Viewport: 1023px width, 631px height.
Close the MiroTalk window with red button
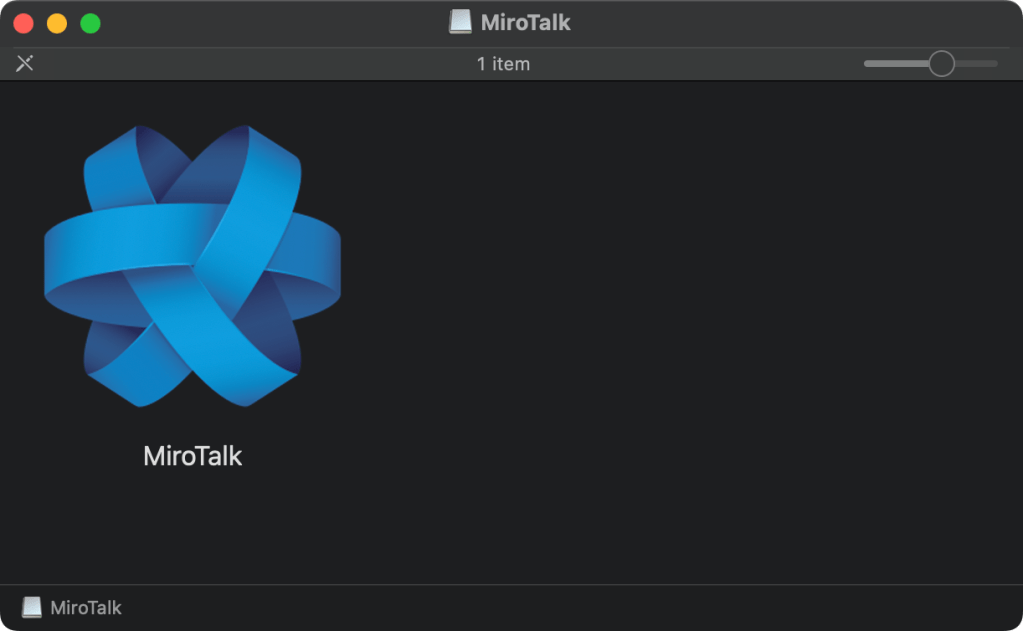click(24, 23)
